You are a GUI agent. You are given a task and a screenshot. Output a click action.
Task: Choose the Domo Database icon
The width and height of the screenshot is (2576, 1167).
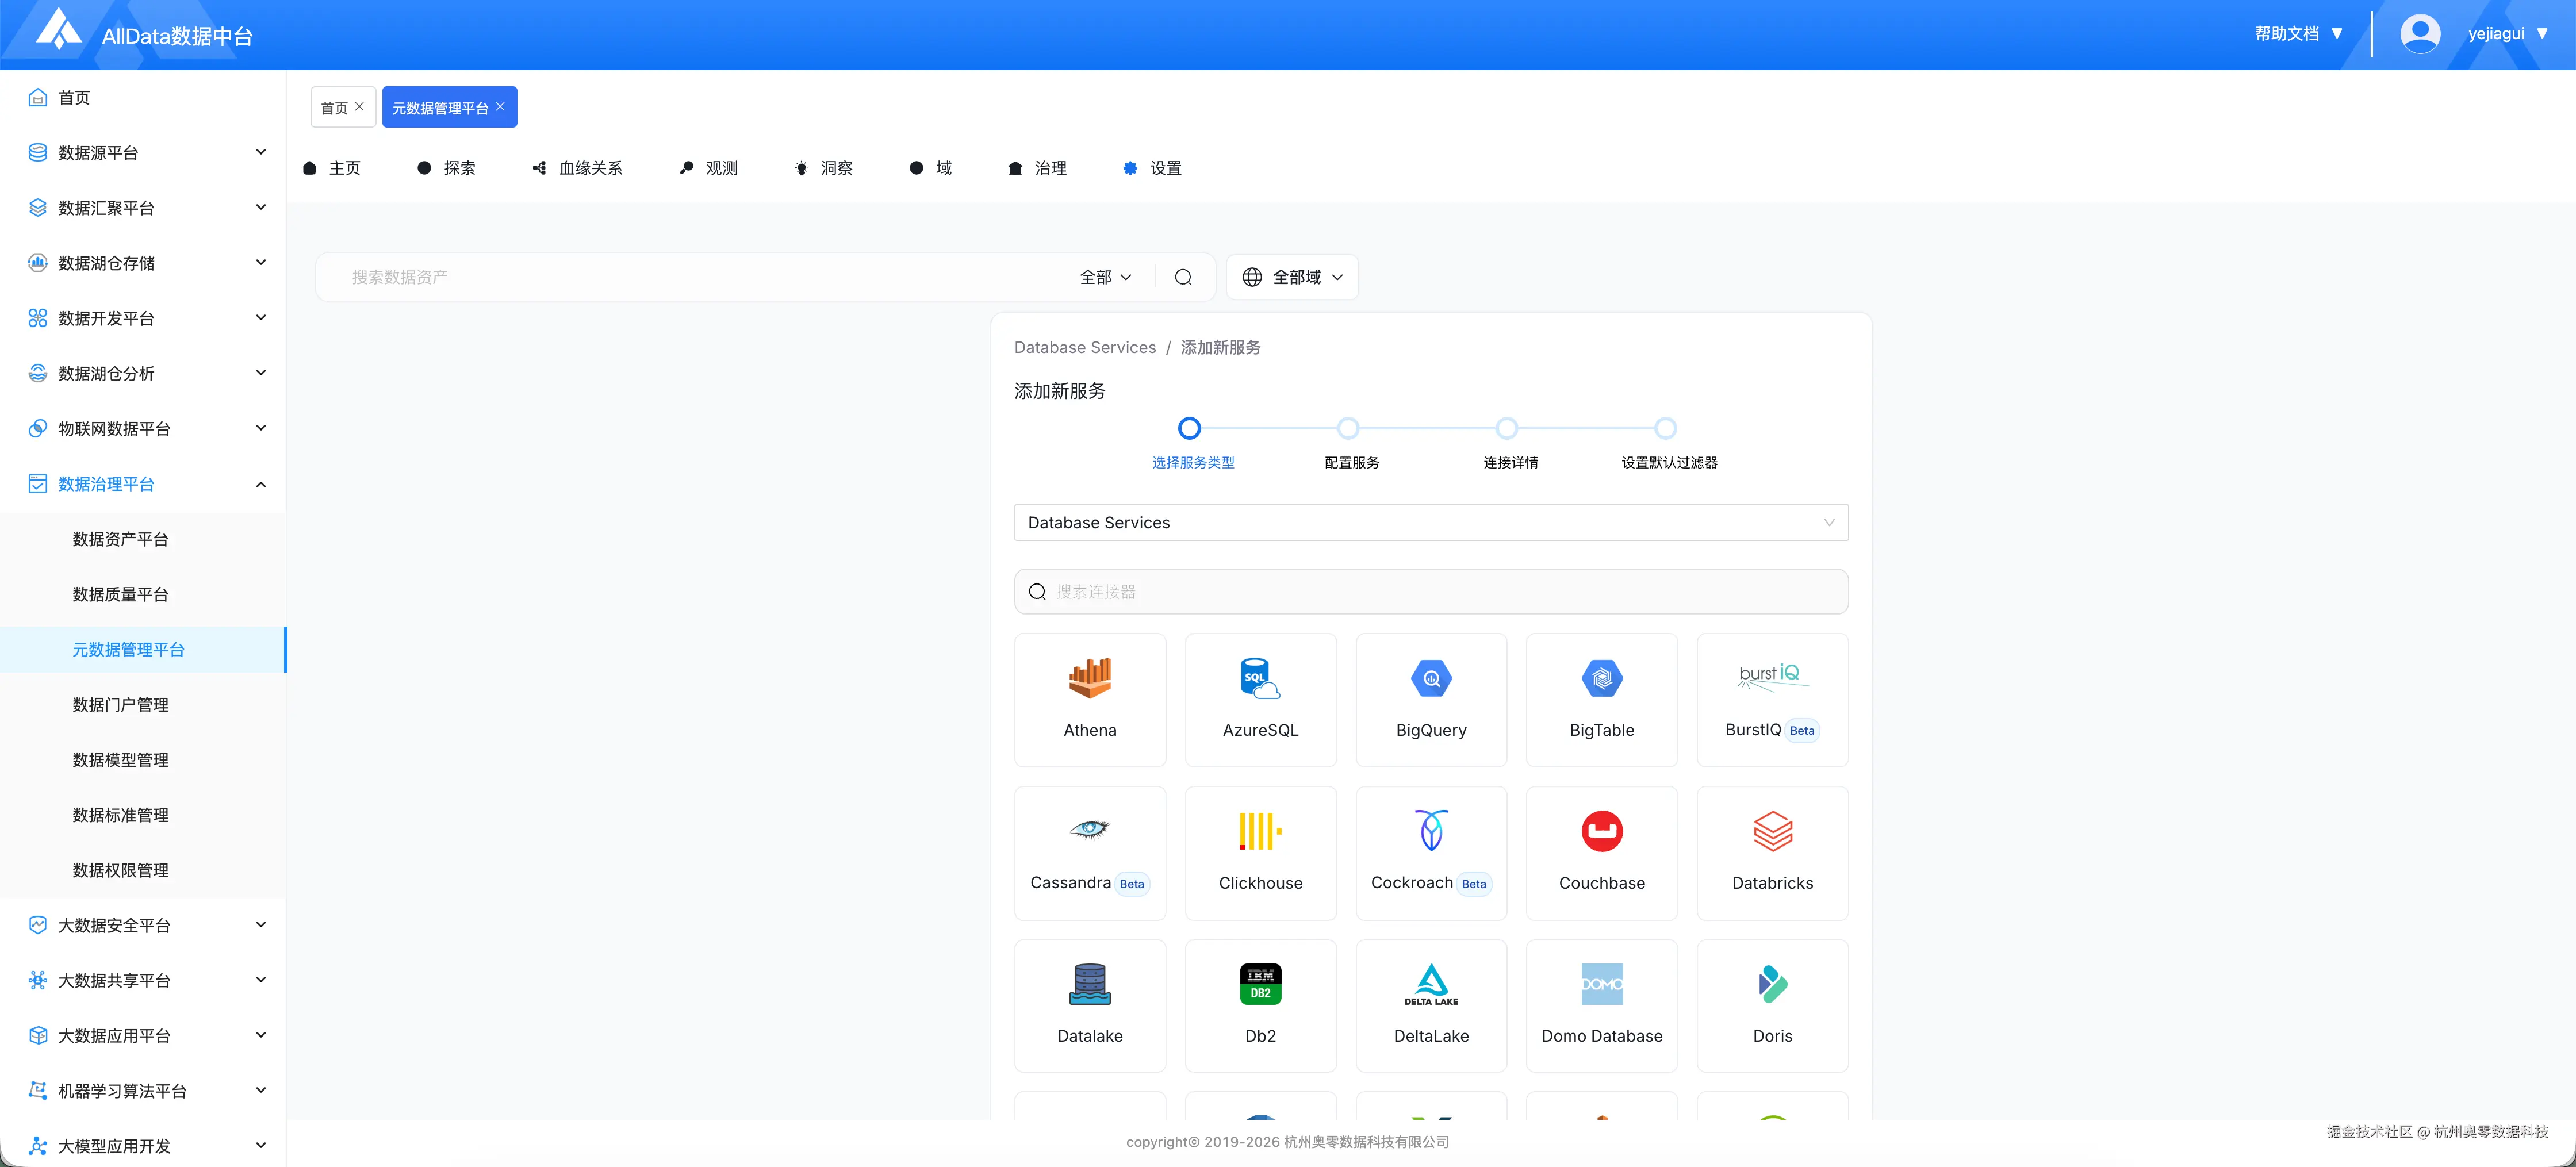tap(1601, 984)
